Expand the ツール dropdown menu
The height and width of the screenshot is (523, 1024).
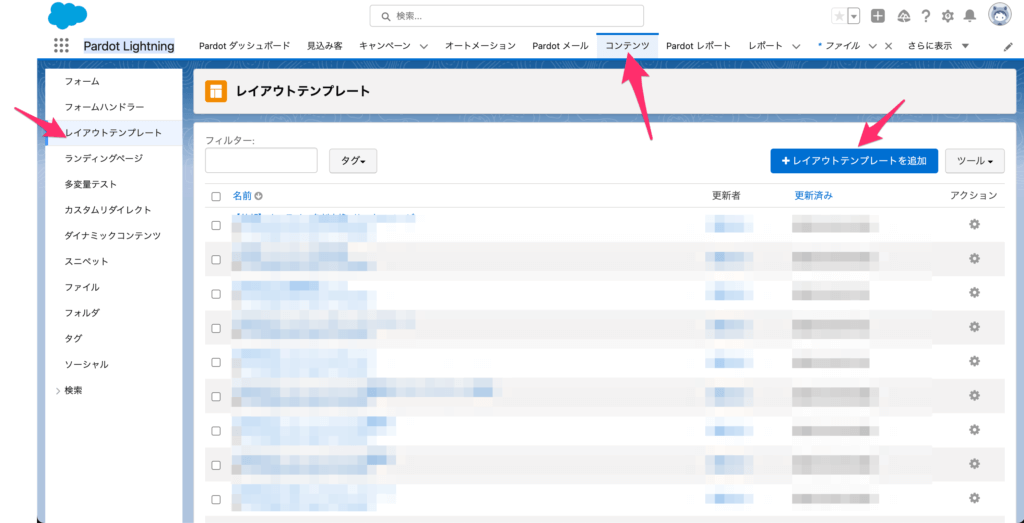974,161
